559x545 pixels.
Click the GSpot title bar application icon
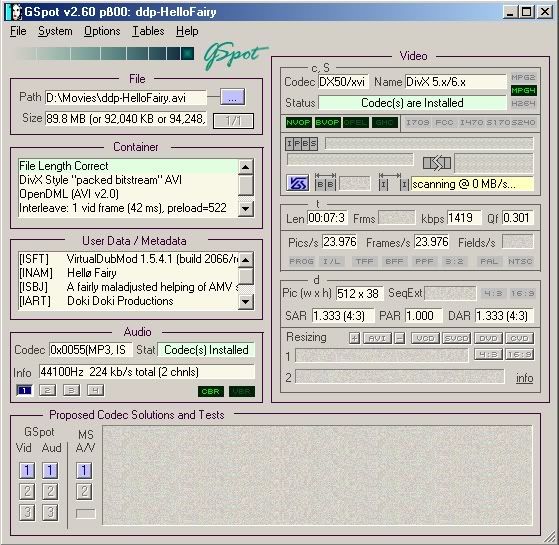coord(14,12)
